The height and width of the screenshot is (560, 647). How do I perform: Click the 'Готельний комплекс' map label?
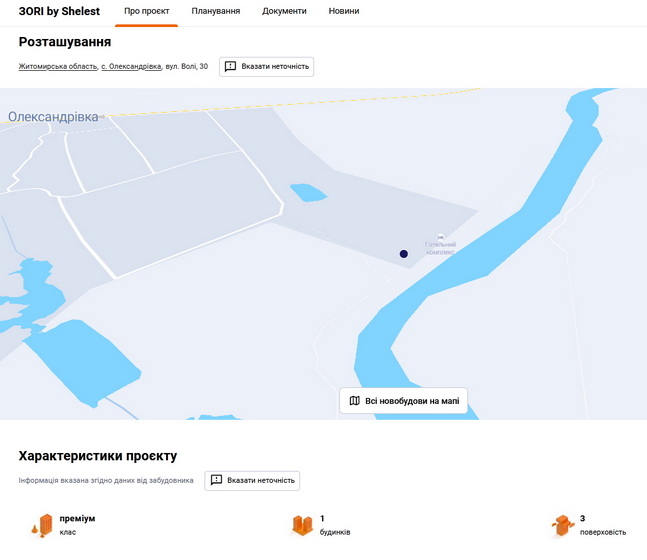tap(440, 248)
